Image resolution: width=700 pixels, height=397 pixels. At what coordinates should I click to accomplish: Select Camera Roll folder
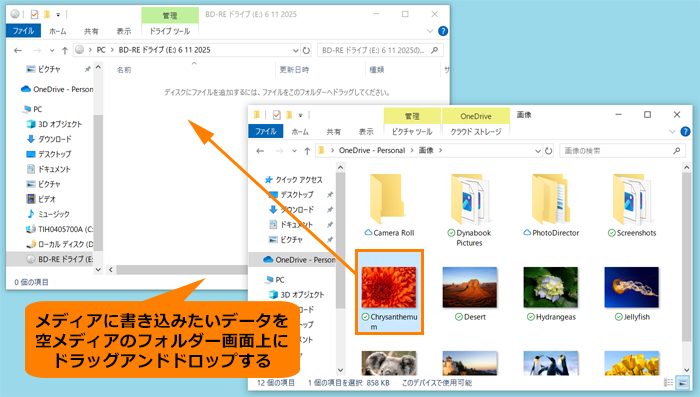point(389,205)
